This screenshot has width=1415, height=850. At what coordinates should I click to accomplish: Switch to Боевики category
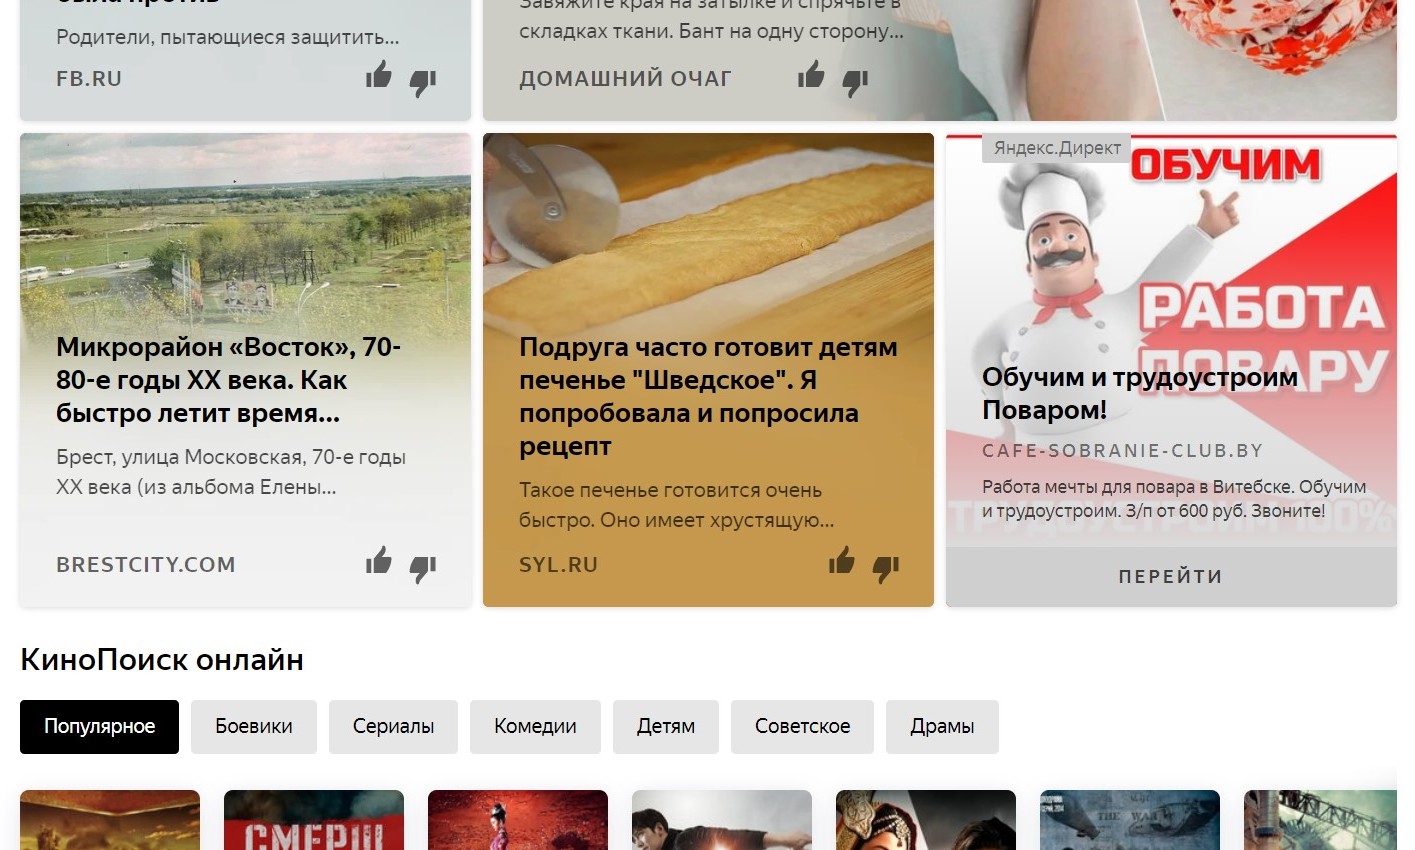pos(254,726)
